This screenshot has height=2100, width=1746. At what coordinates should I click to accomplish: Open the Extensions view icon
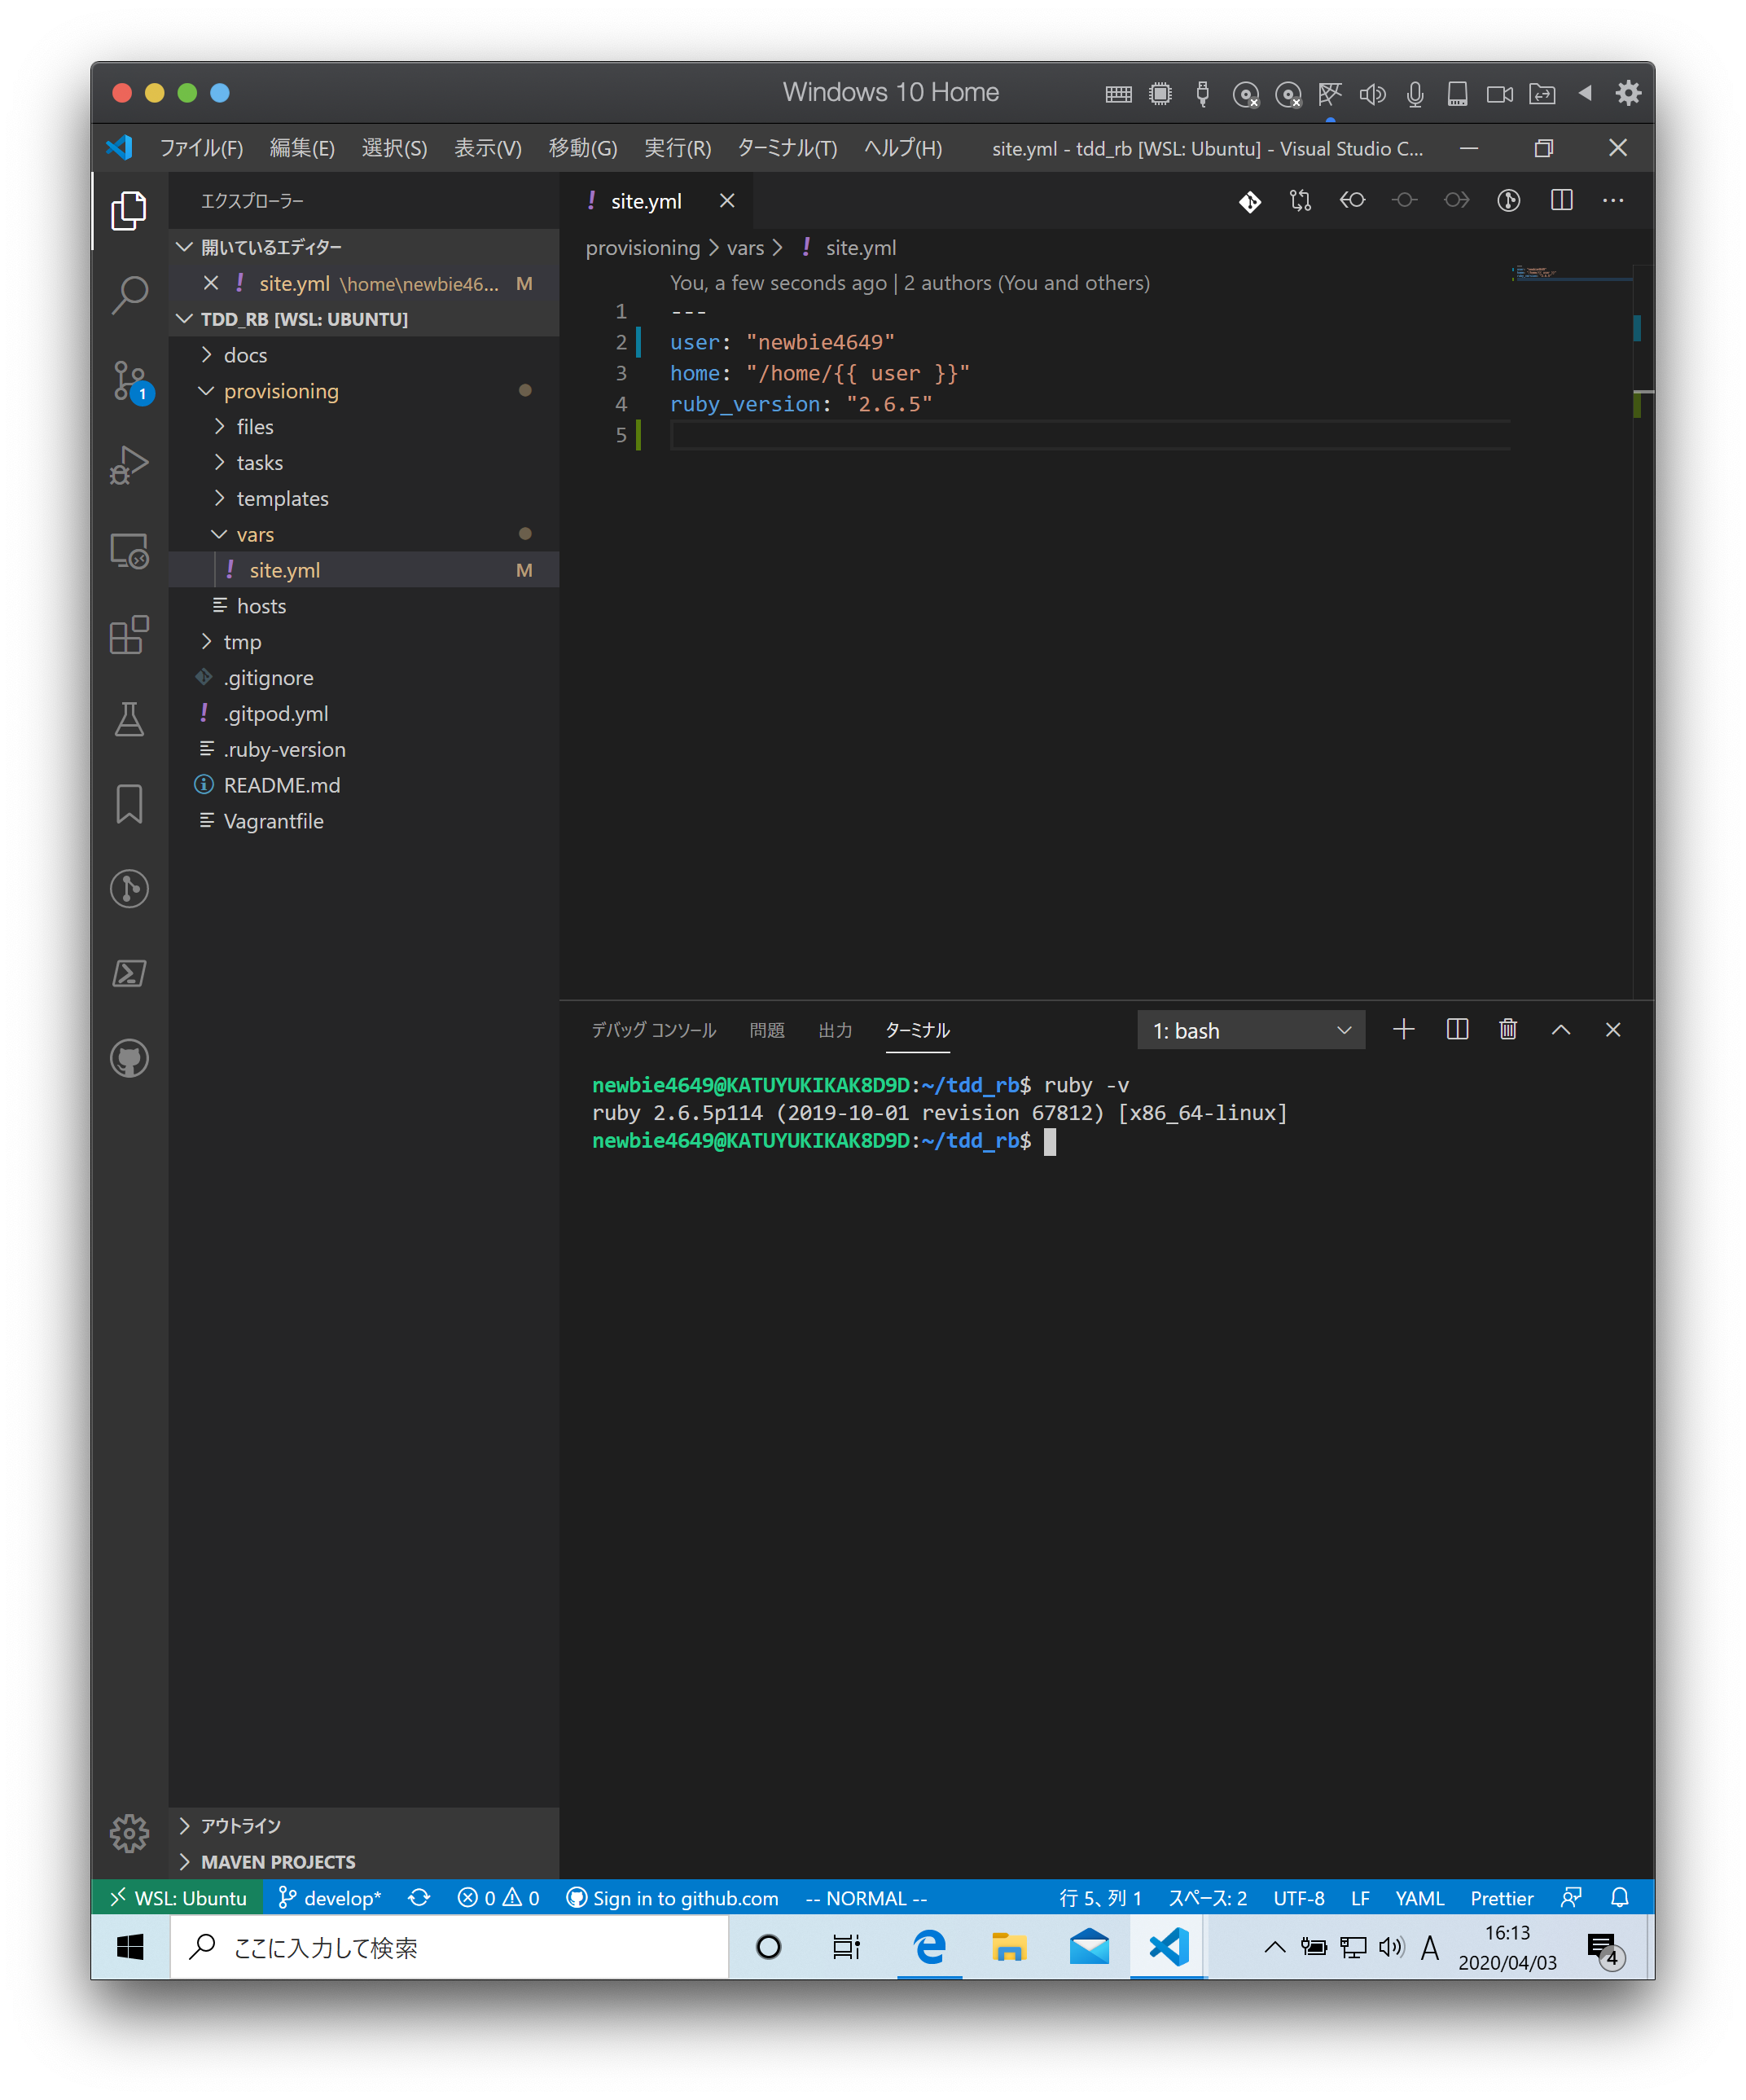click(x=129, y=635)
